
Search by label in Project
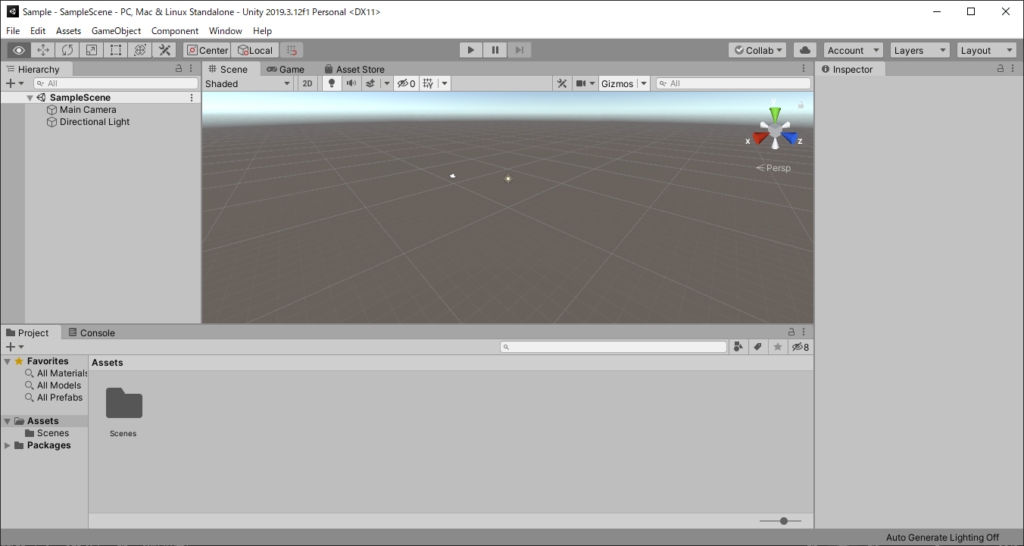coord(758,347)
